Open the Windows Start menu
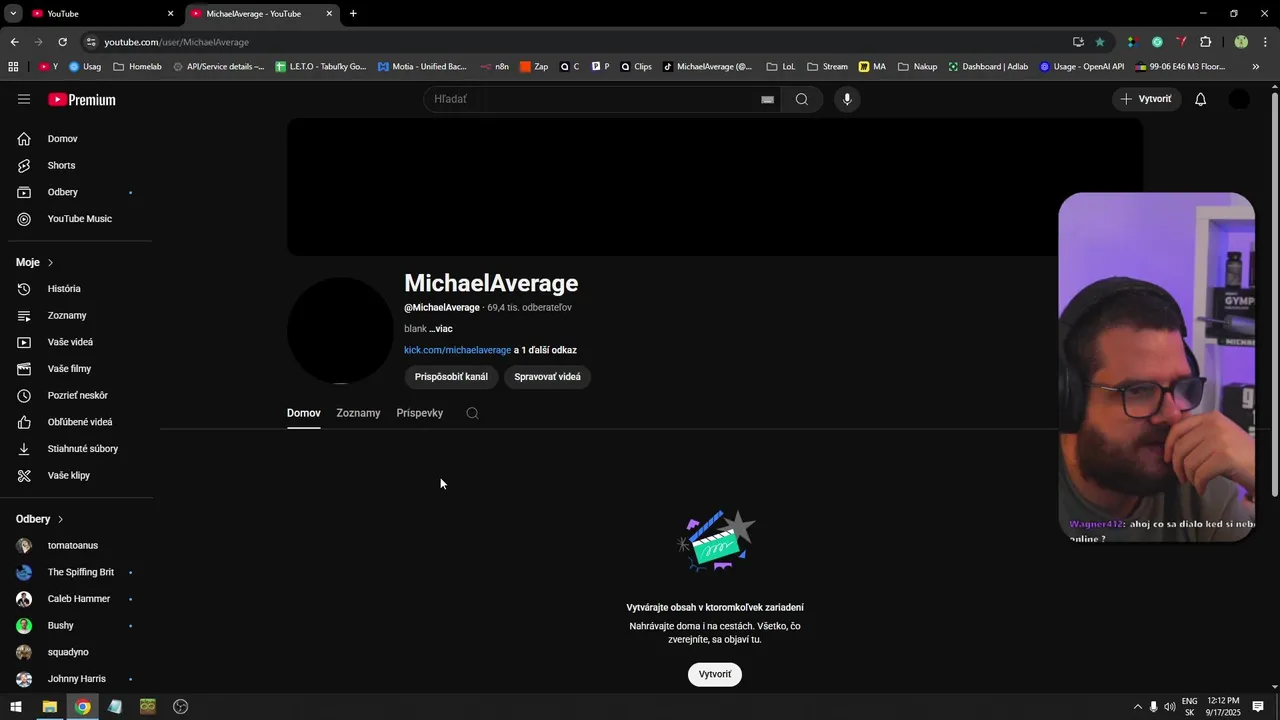Image resolution: width=1280 pixels, height=720 pixels. click(x=16, y=707)
